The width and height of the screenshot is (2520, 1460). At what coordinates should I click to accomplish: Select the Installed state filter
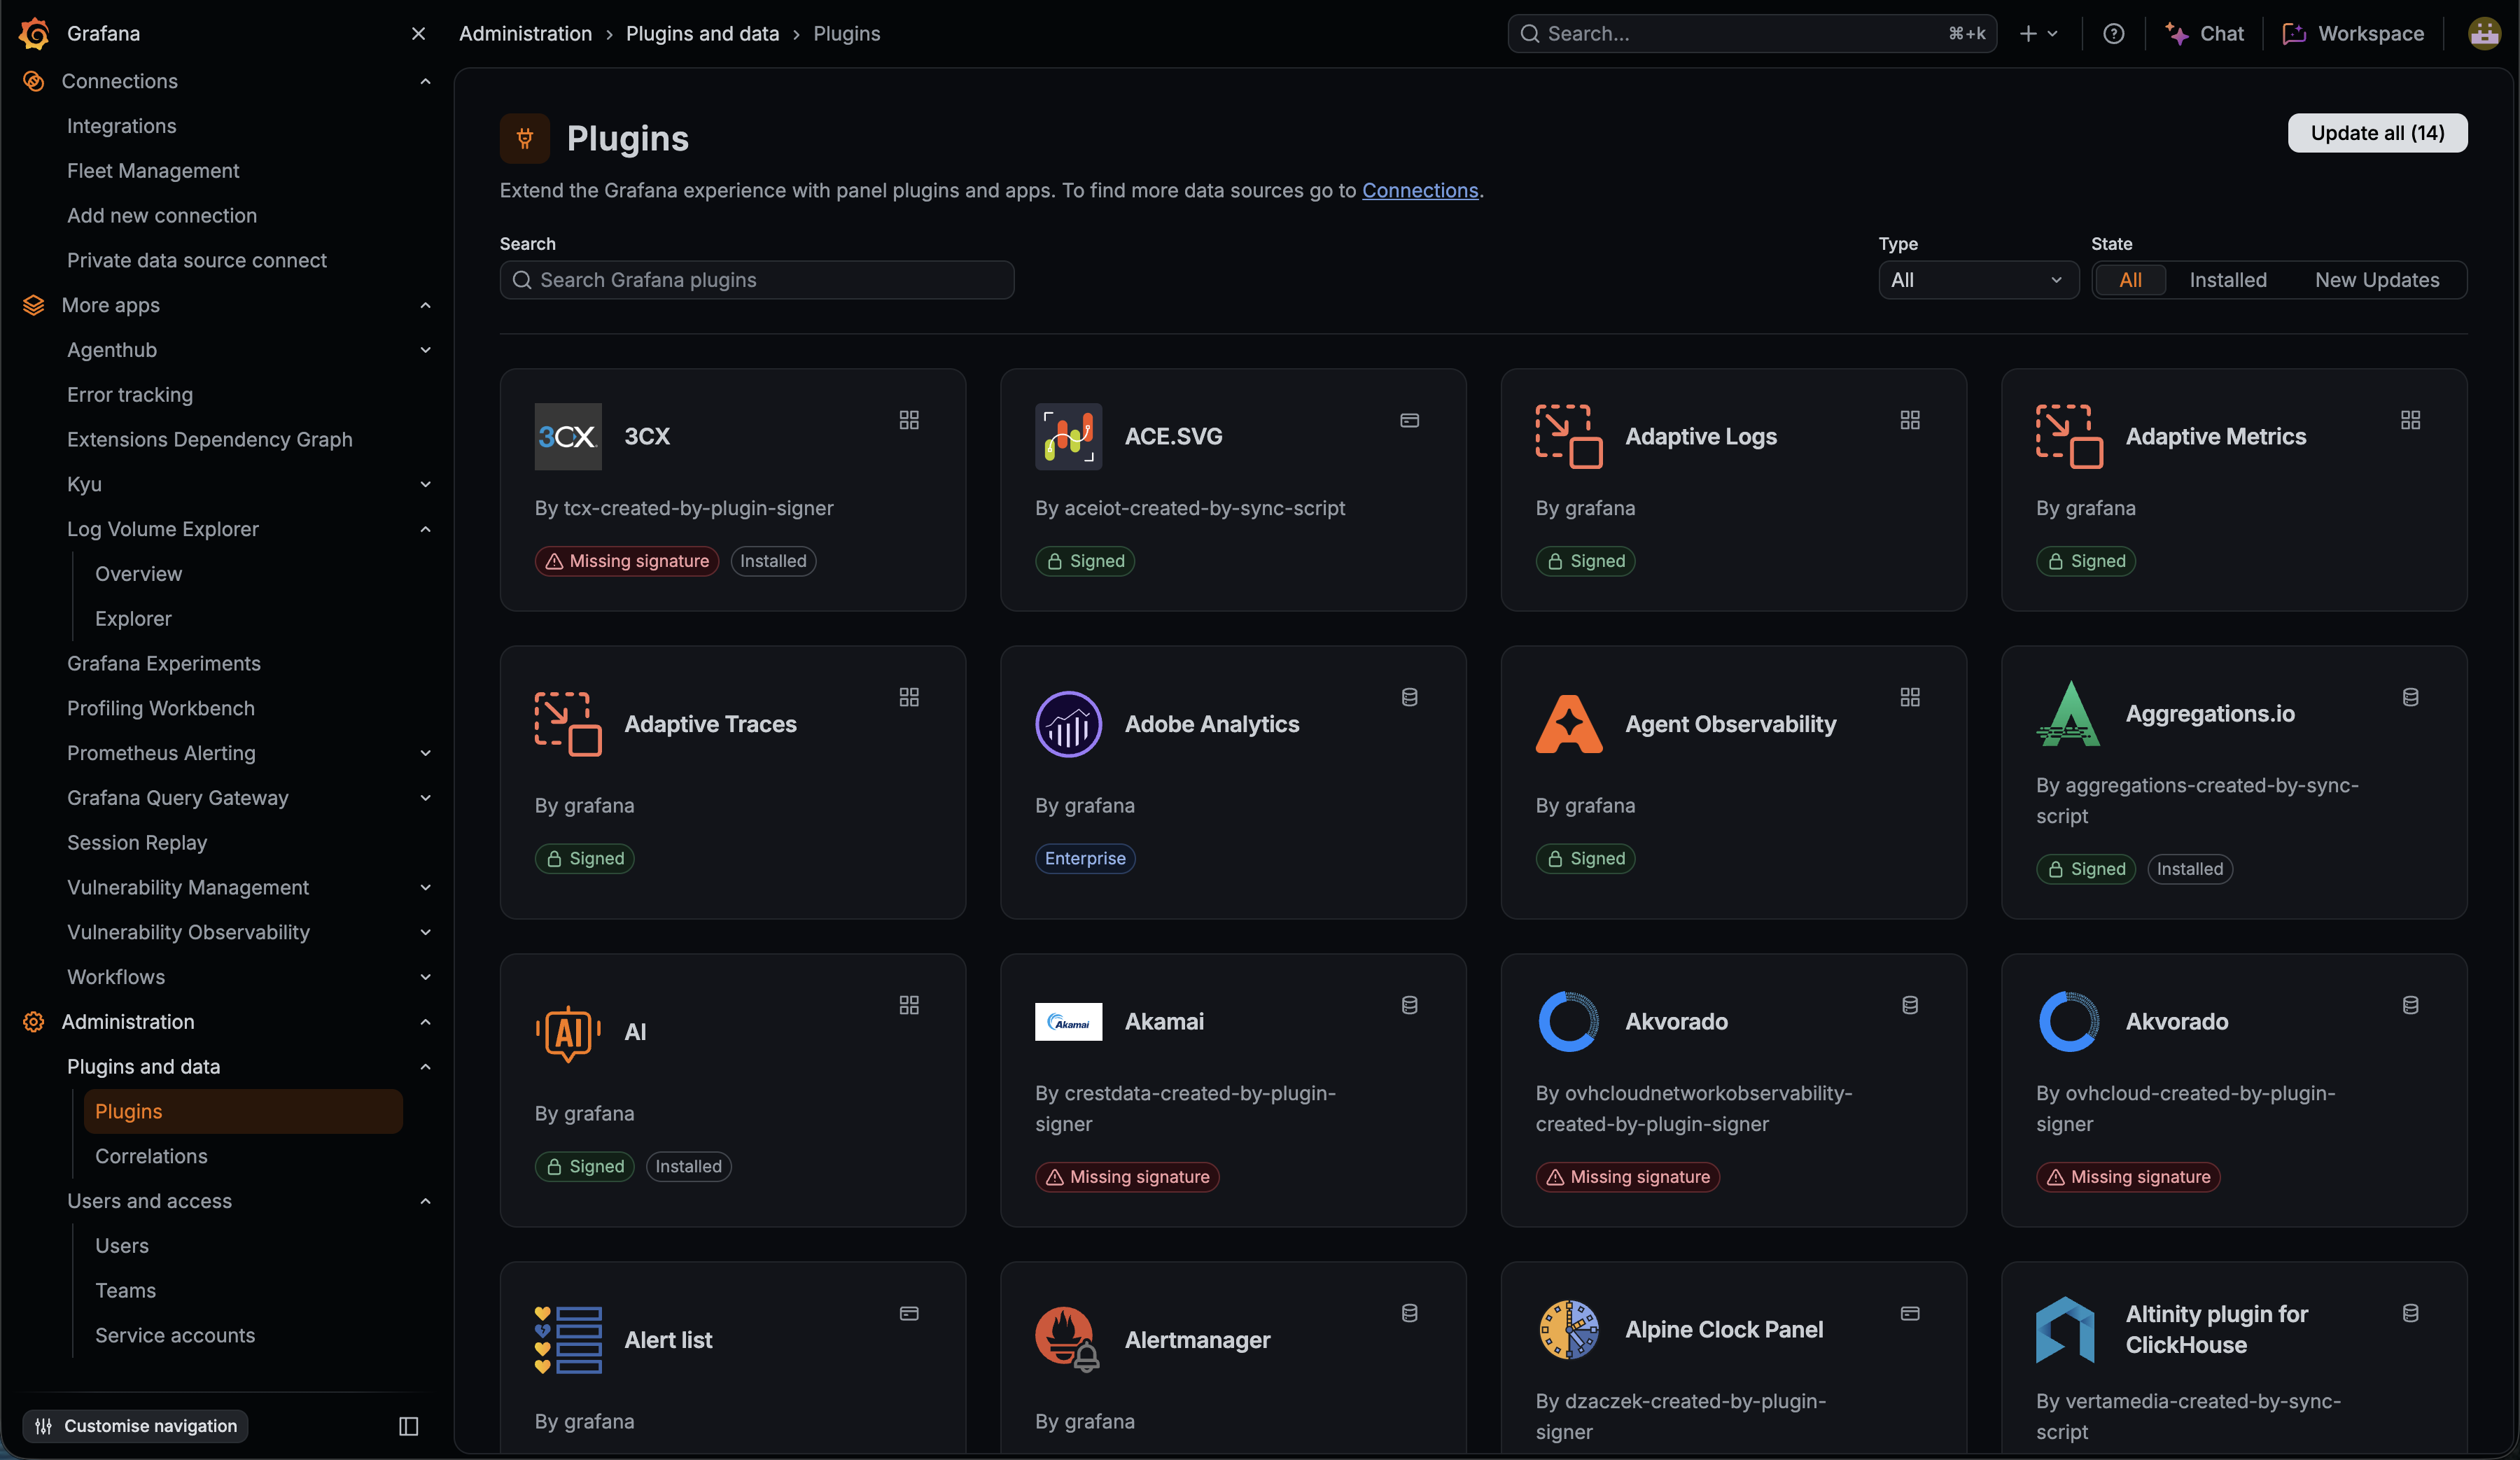pos(2227,280)
